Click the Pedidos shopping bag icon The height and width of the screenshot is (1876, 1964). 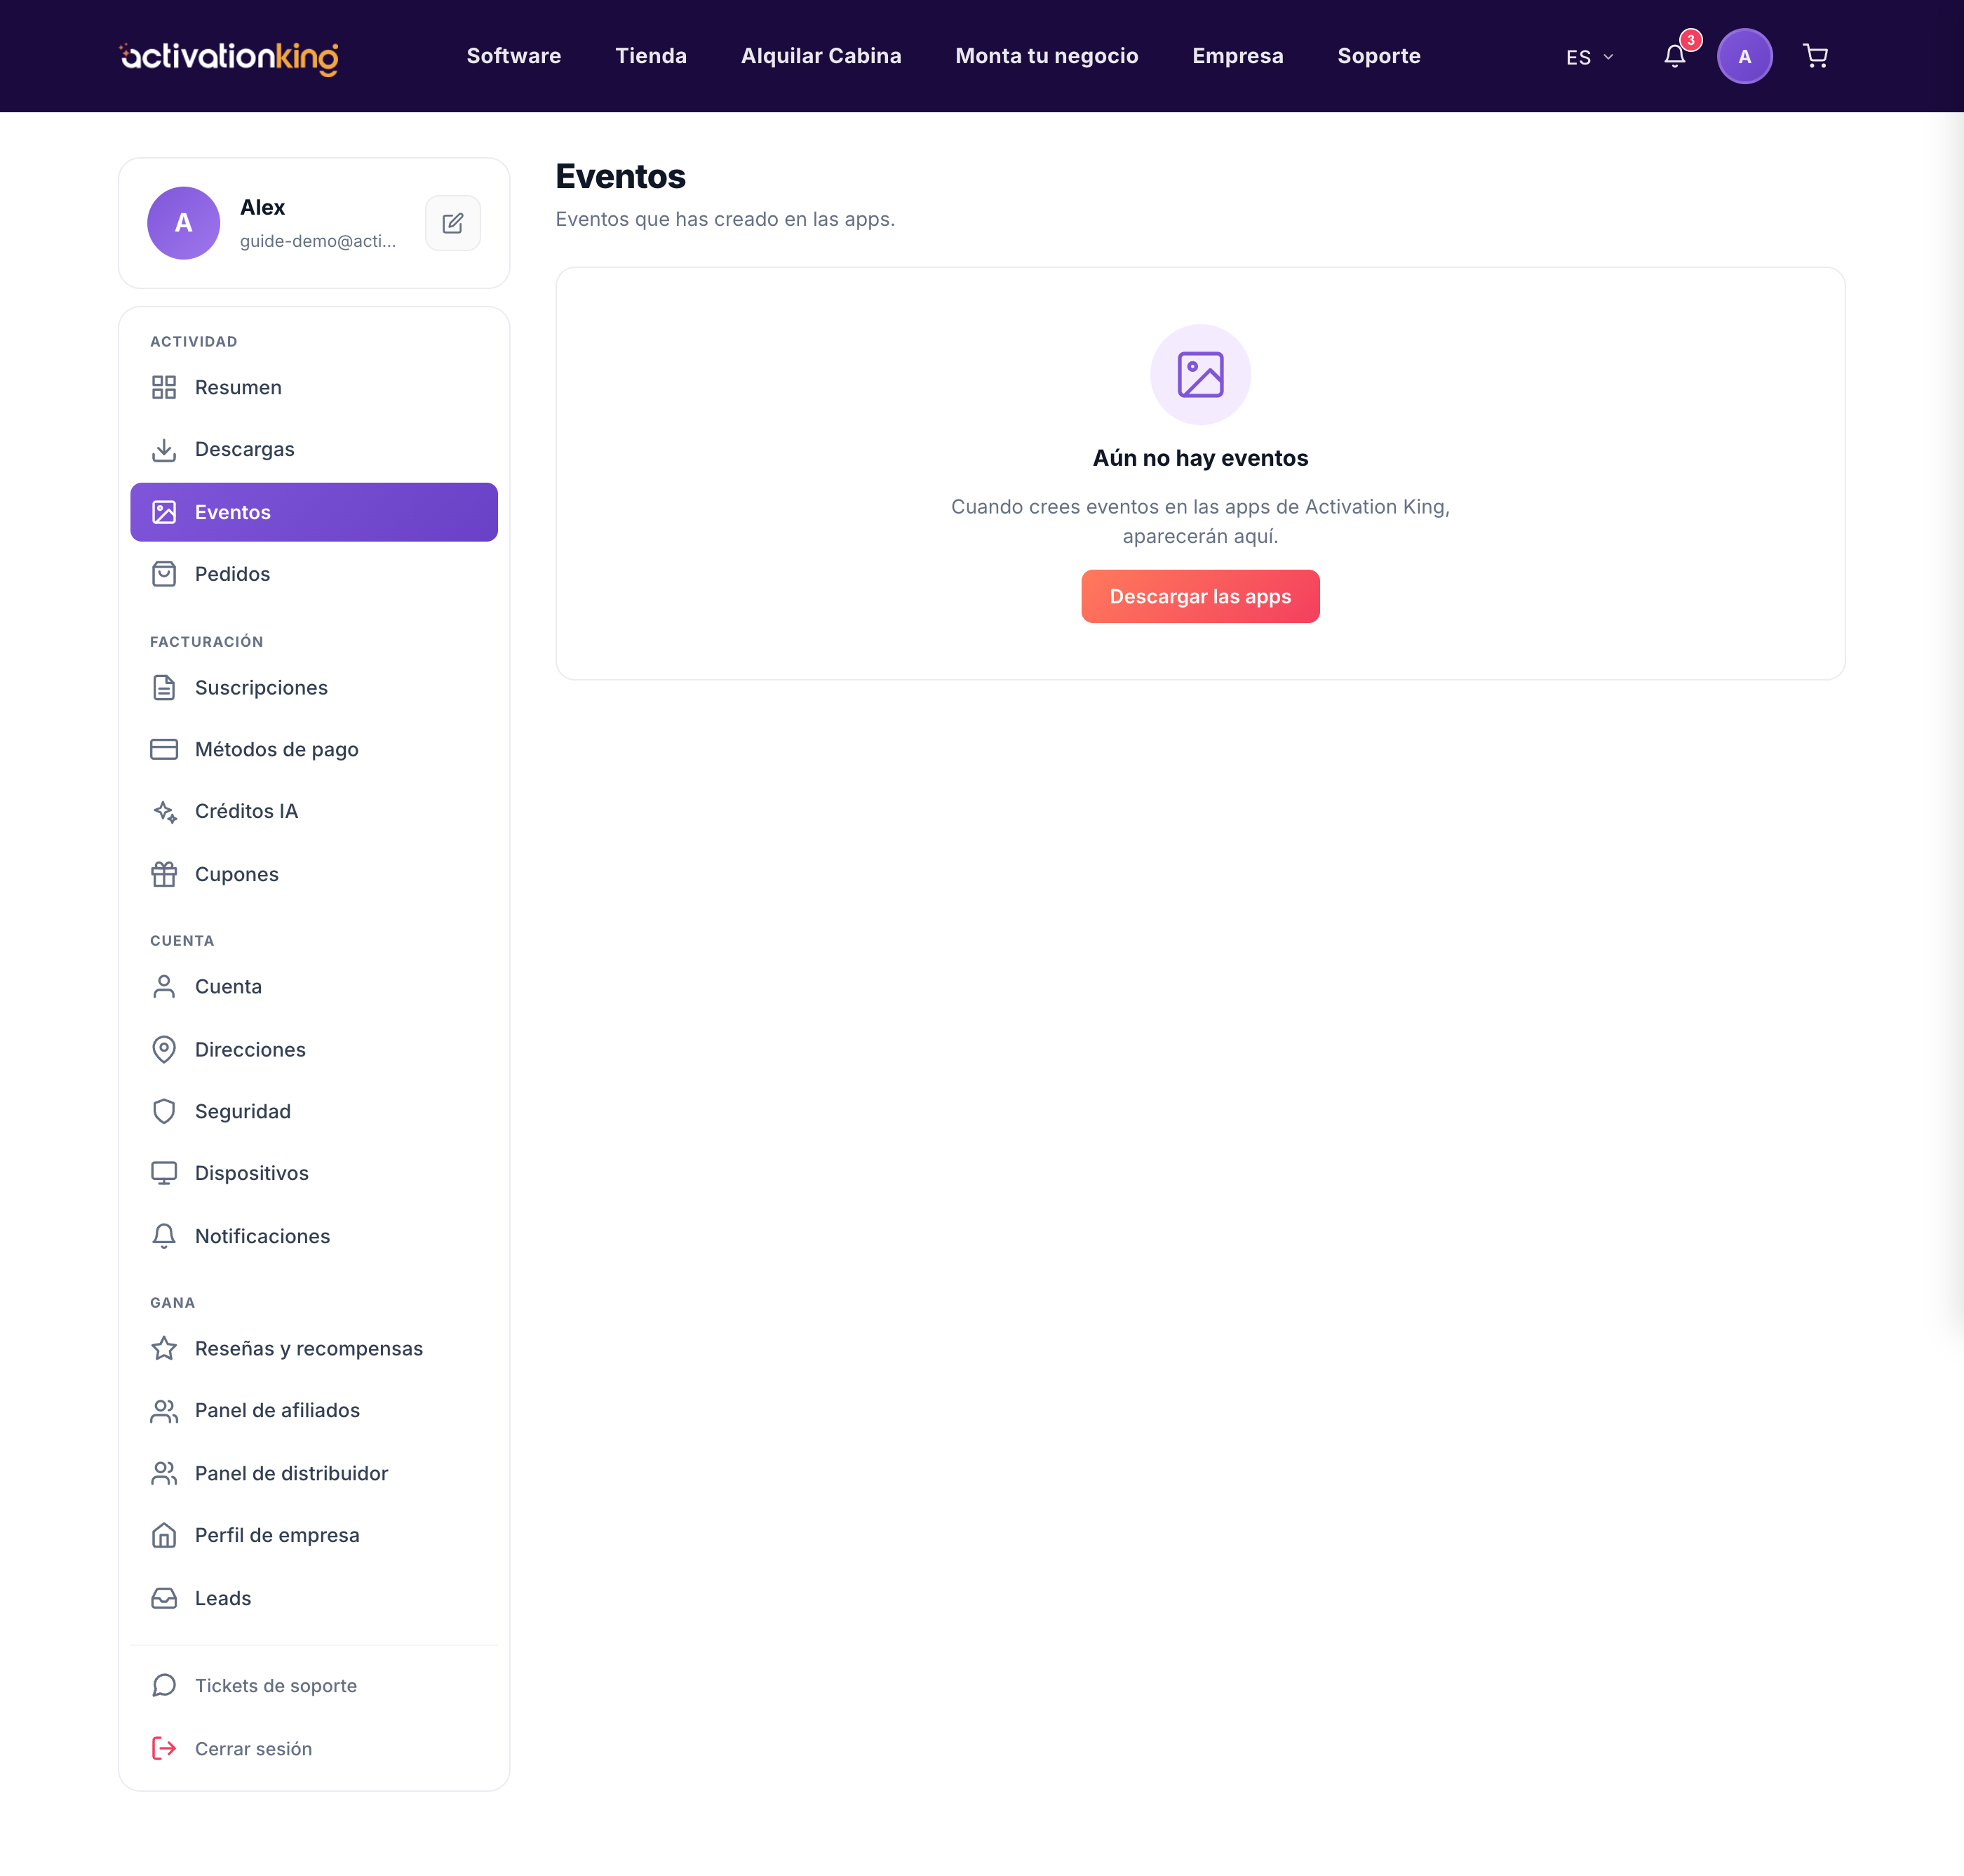point(164,574)
